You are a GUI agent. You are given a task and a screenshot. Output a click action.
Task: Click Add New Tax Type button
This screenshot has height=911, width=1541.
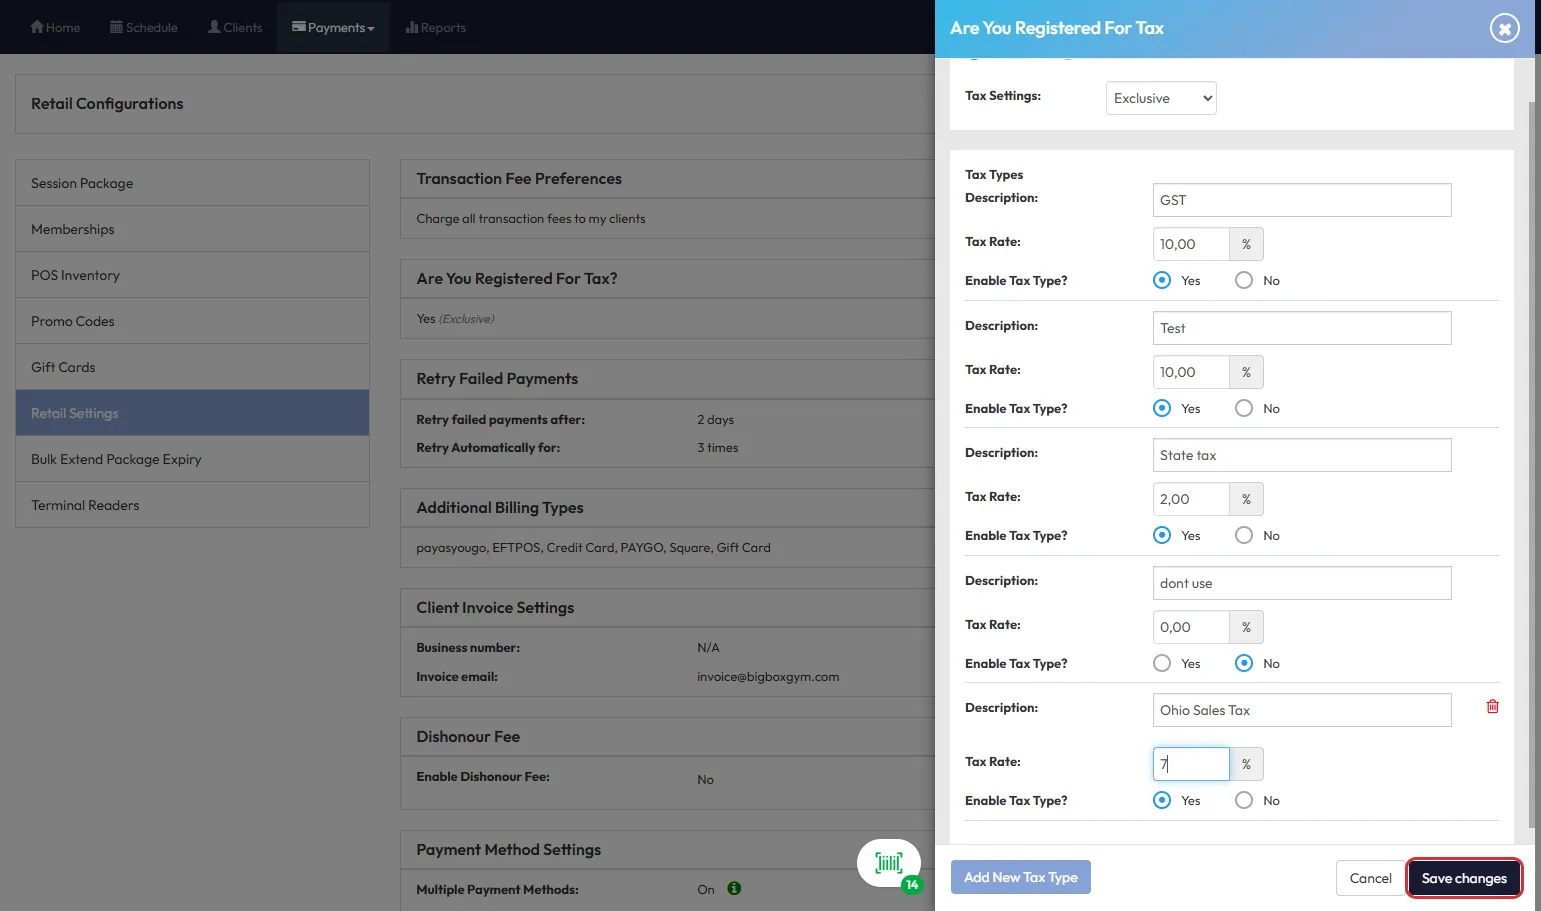click(1020, 877)
